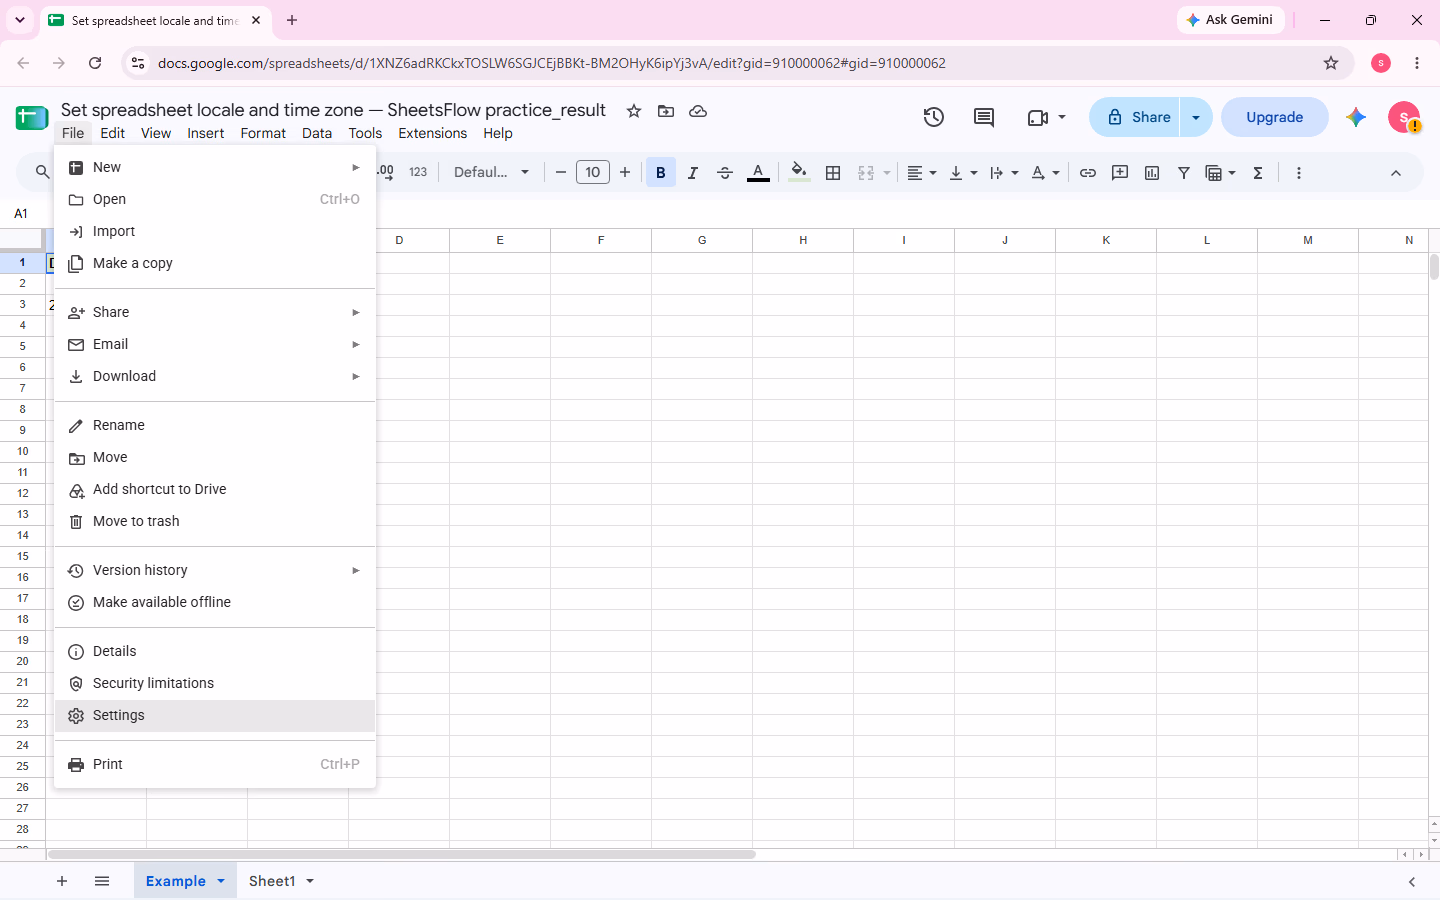Collapse the menus with the caret icon
This screenshot has width=1440, height=900.
(x=1396, y=173)
